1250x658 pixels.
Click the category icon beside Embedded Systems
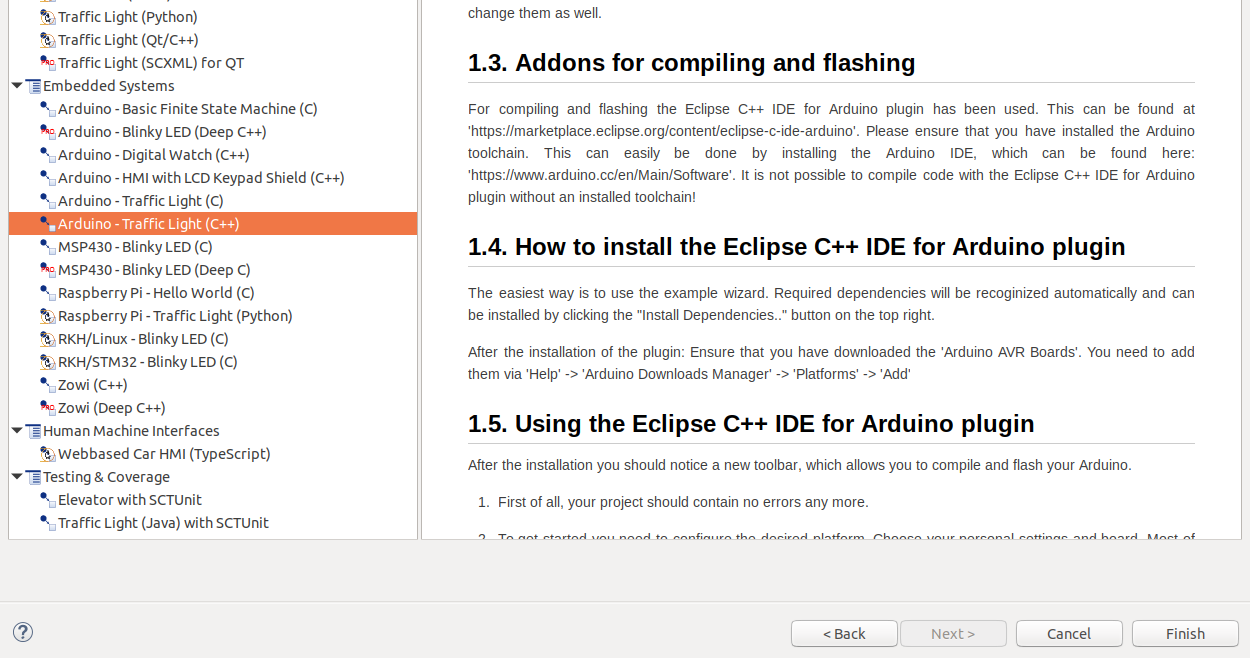tap(33, 85)
